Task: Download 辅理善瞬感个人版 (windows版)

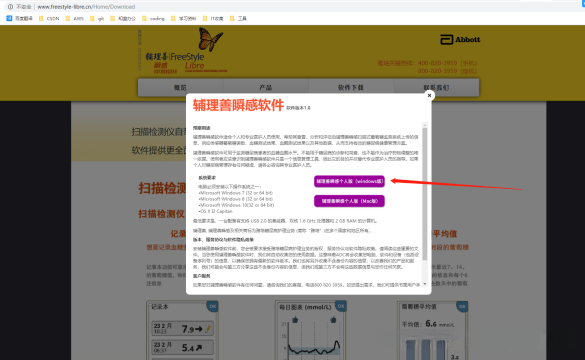Action: tap(349, 181)
